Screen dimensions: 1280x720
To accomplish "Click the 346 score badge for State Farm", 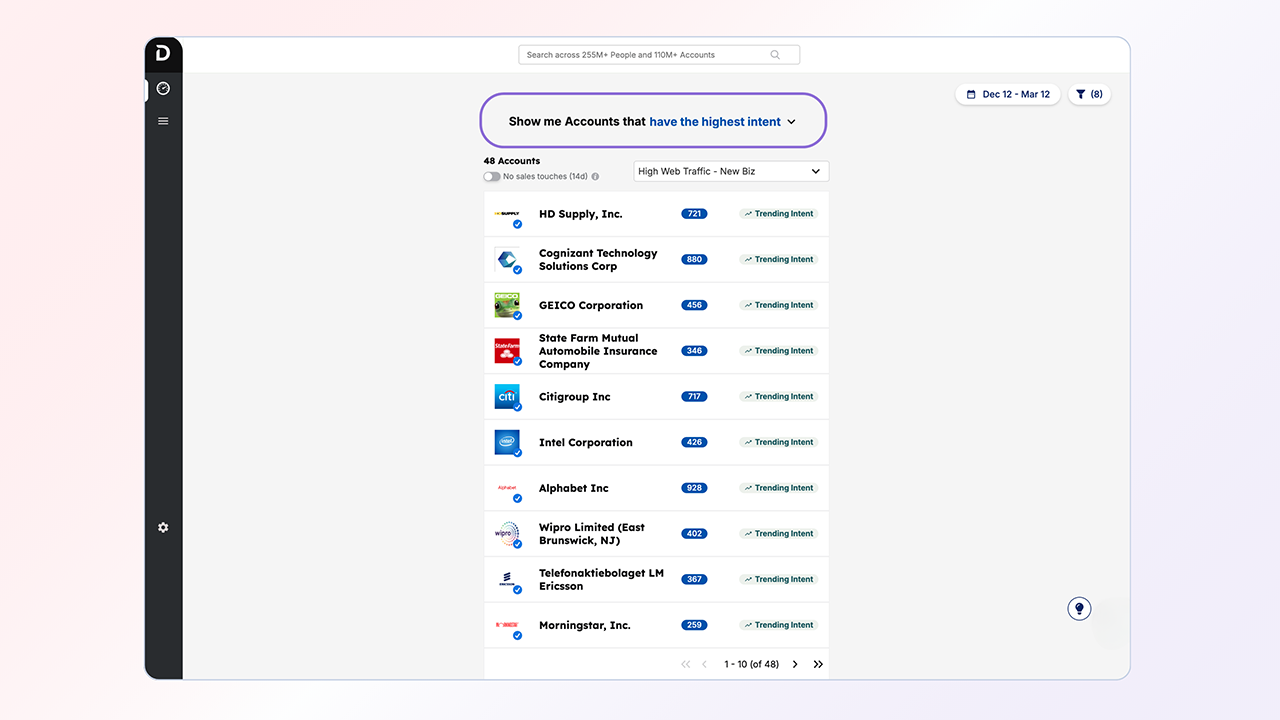I will pos(694,351).
